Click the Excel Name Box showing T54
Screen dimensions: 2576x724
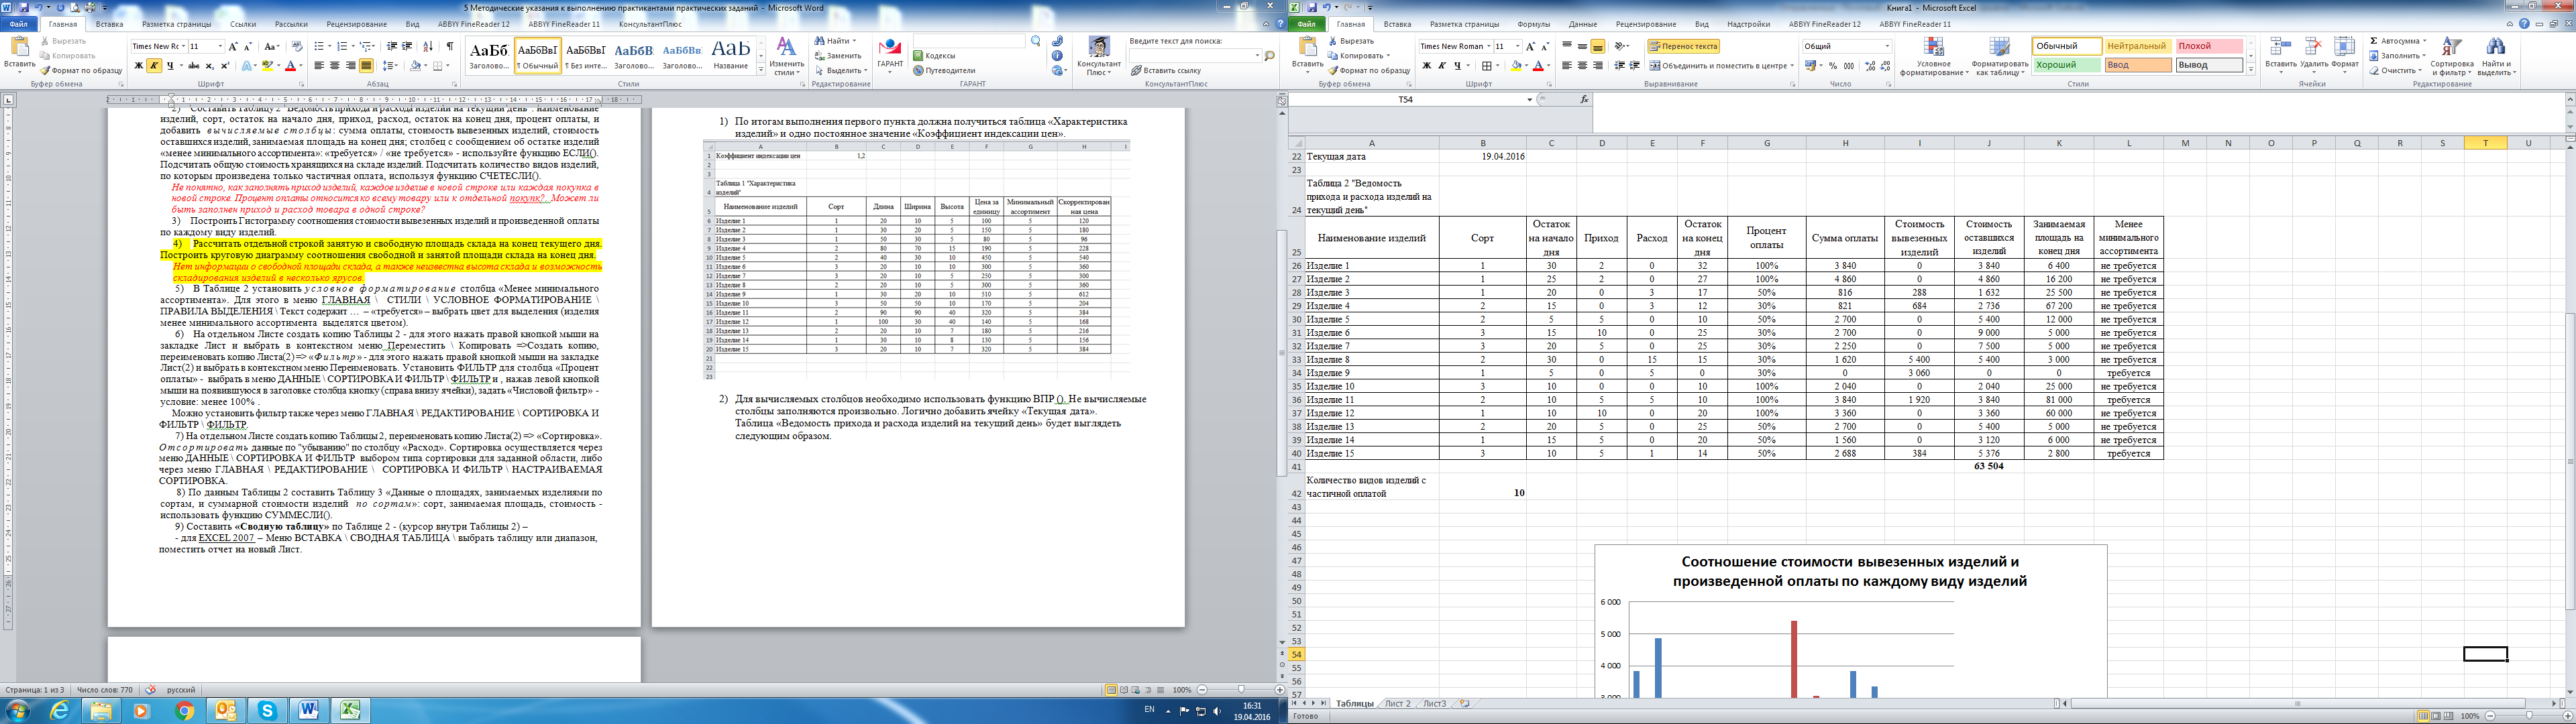(1406, 100)
